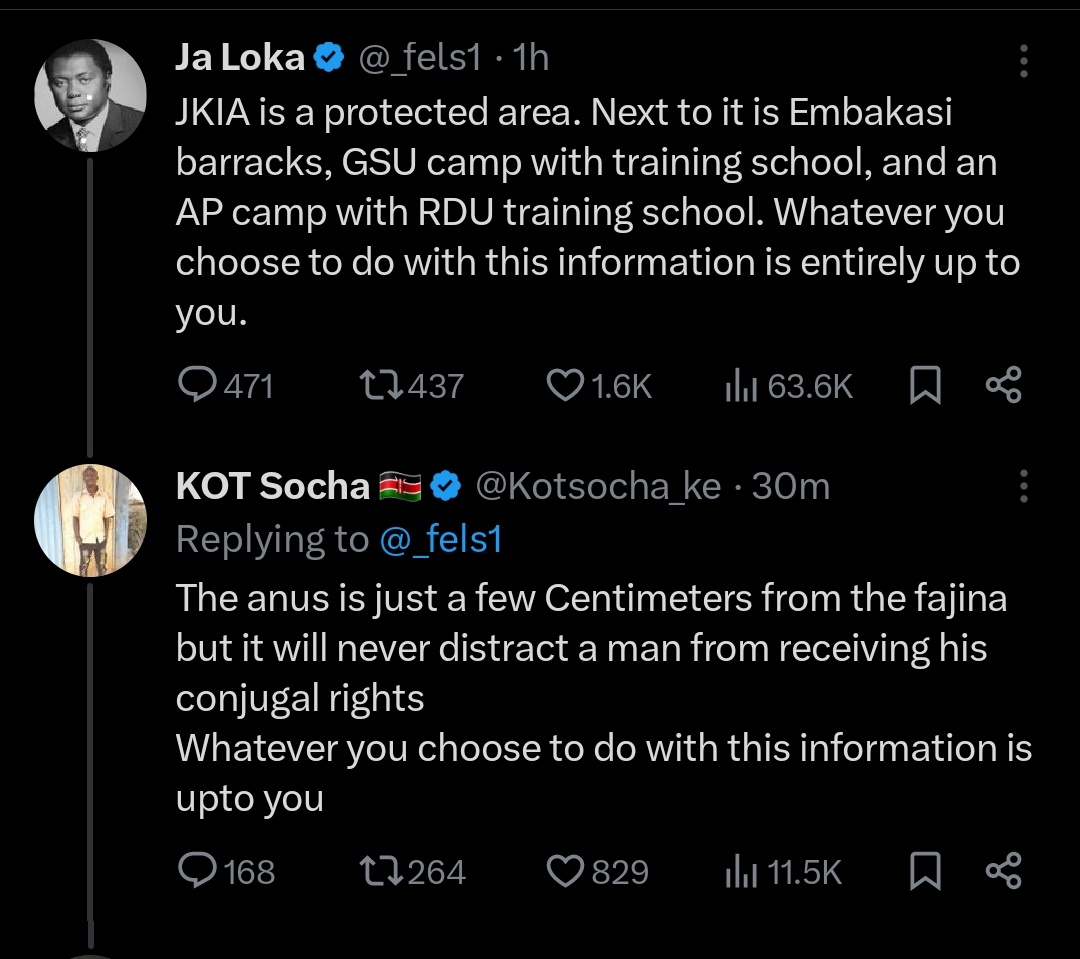Share Ja Loka's tweet
Screen dimensions: 1080x959
[1003, 385]
